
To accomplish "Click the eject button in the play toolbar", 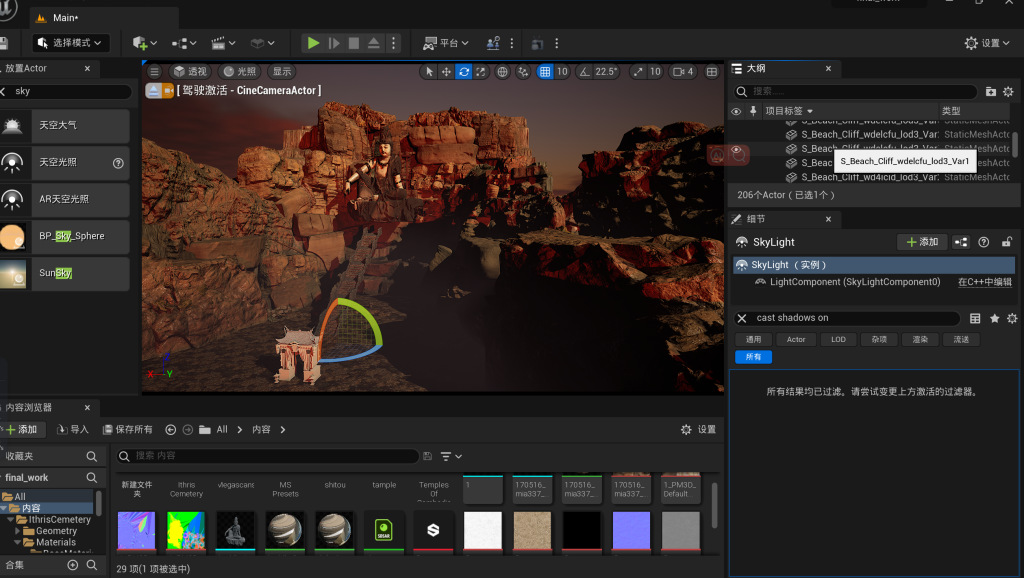I will pos(374,43).
